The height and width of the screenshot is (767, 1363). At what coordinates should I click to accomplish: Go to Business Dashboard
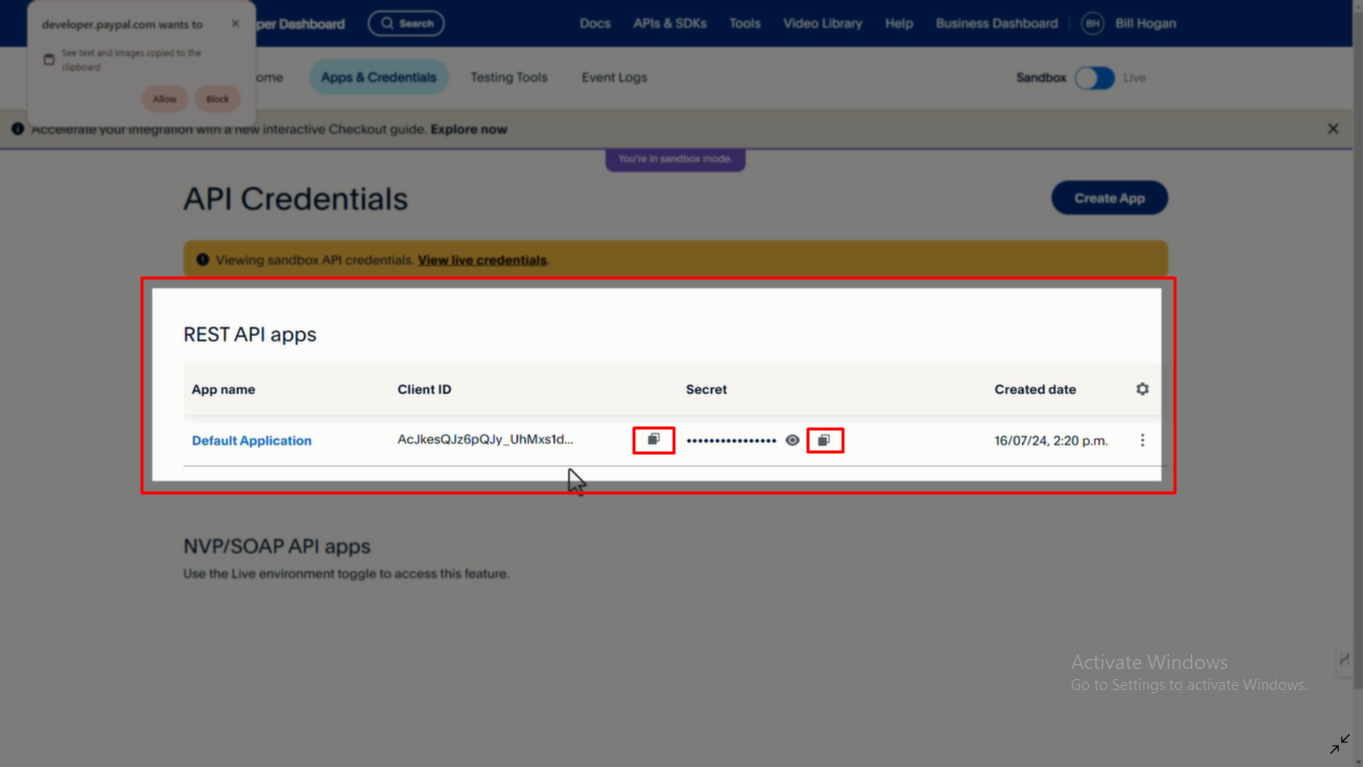pyautogui.click(x=996, y=23)
